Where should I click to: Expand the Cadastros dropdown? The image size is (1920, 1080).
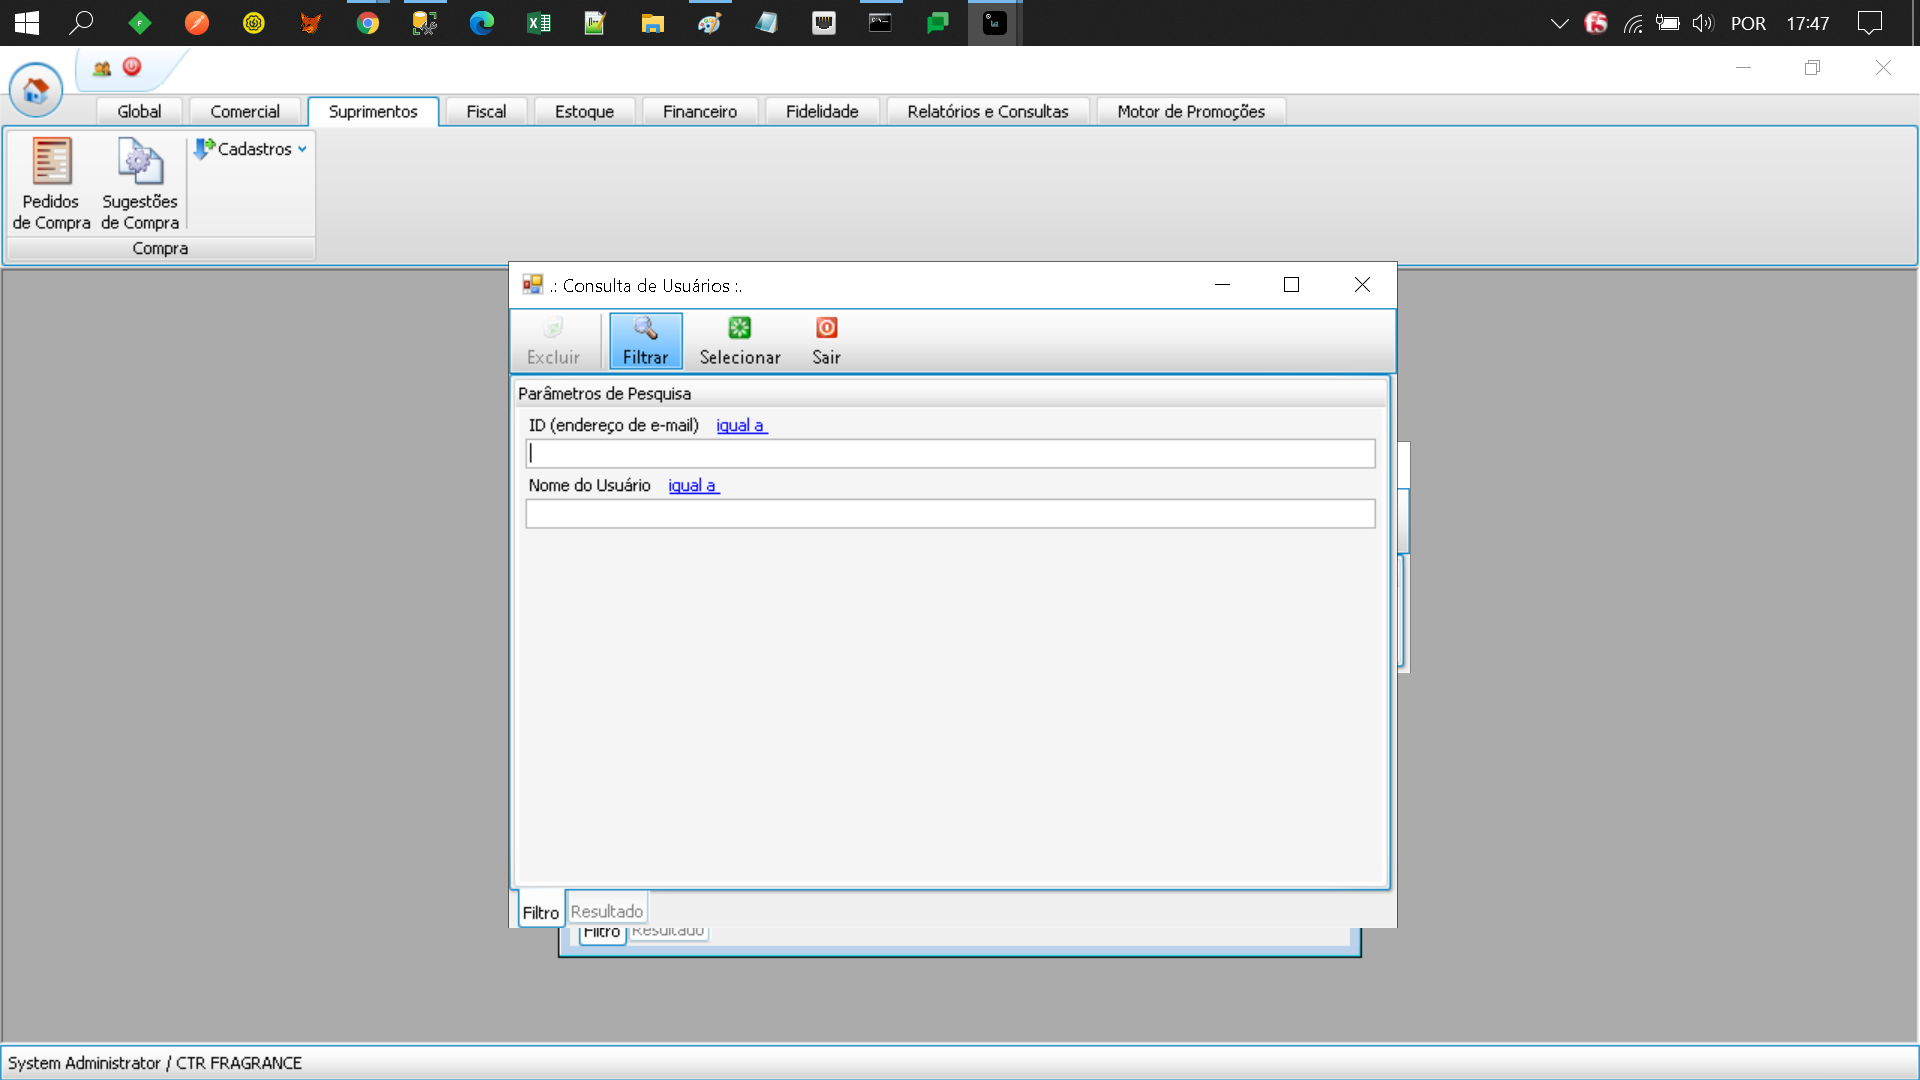tap(252, 149)
